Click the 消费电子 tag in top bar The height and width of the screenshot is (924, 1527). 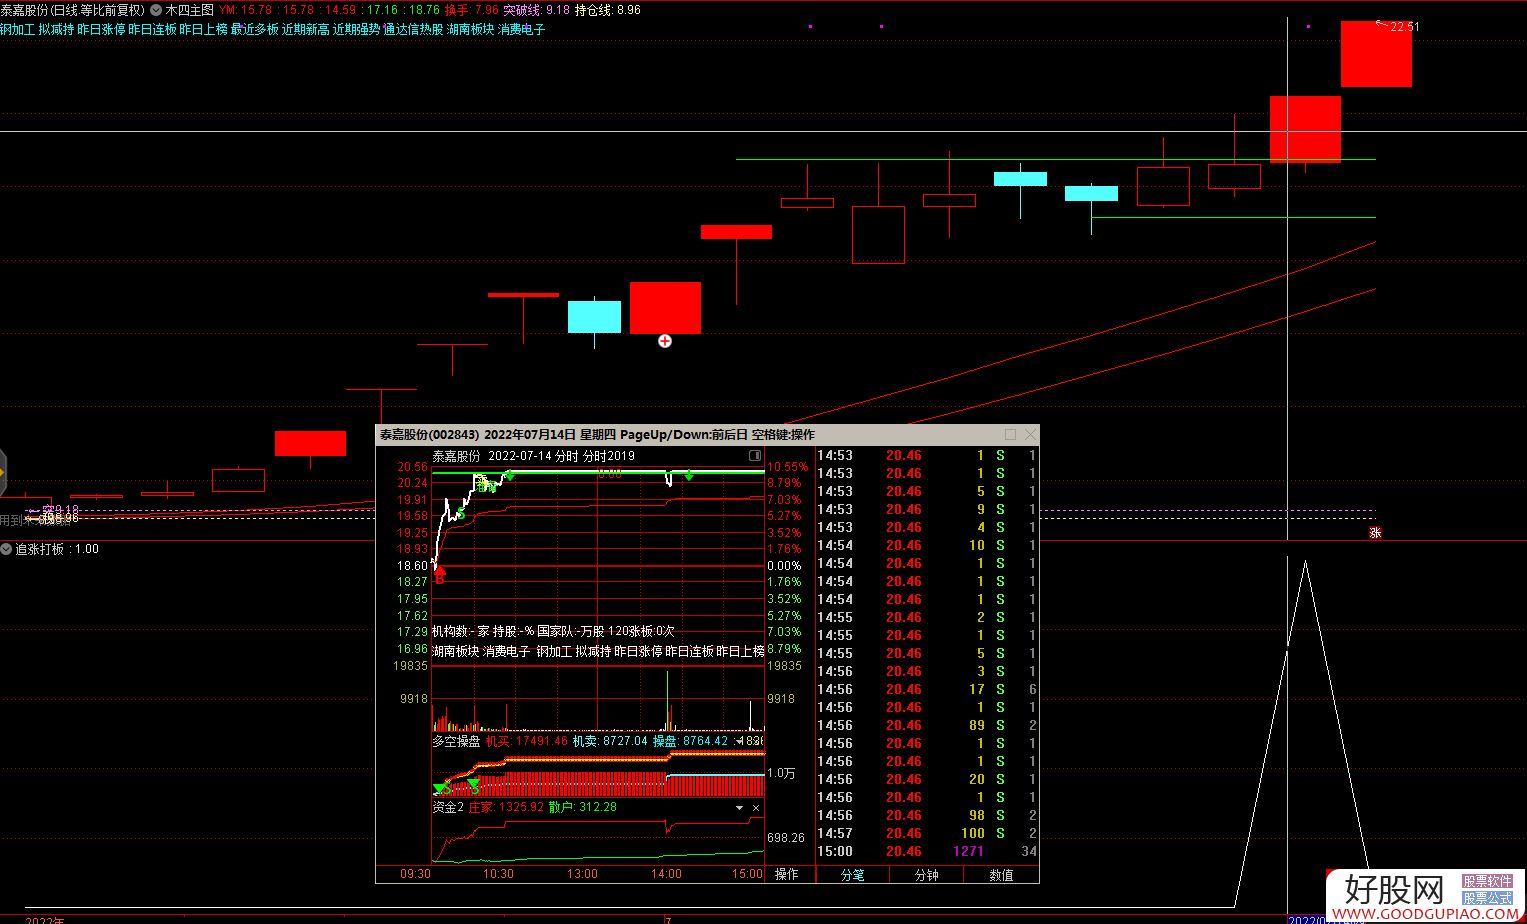522,29
